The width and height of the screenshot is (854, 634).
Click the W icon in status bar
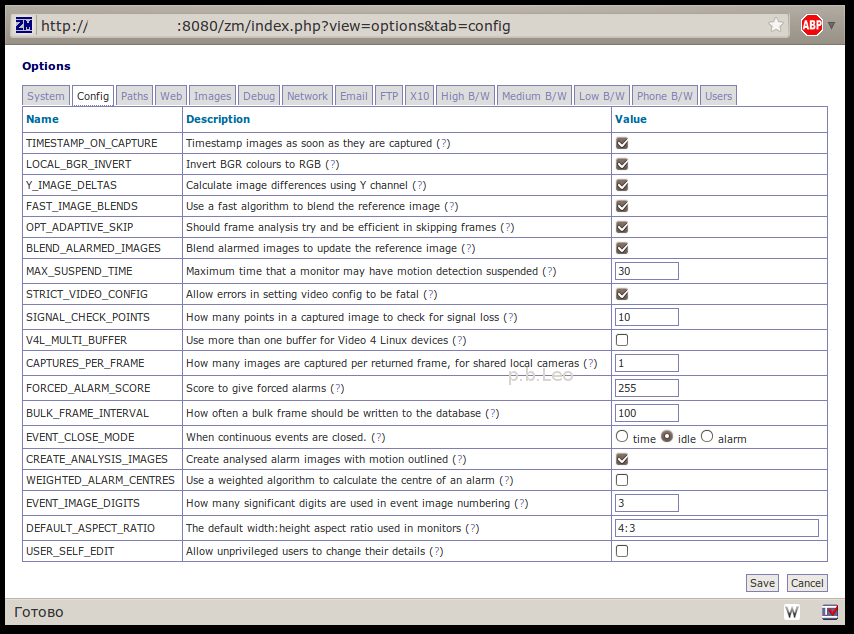[x=791, y=612]
